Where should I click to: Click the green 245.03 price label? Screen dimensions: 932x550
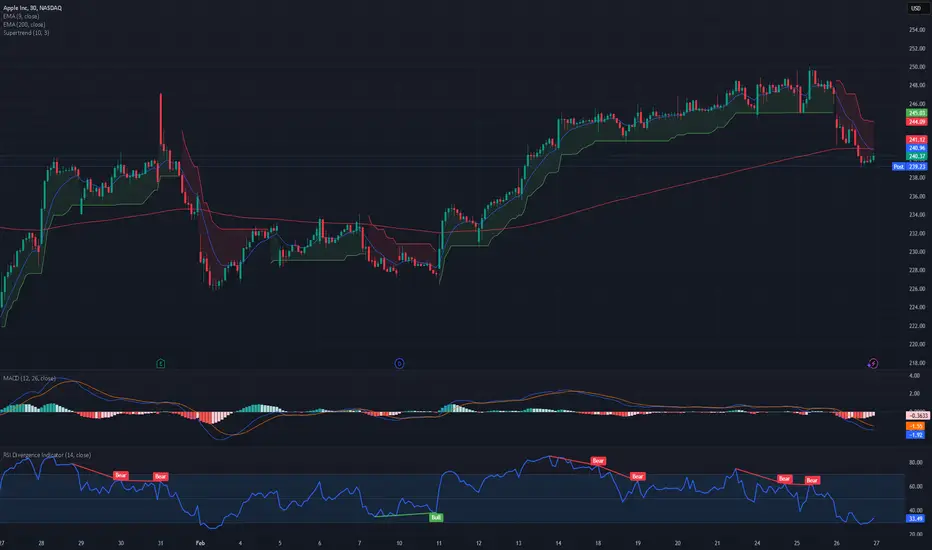click(917, 113)
